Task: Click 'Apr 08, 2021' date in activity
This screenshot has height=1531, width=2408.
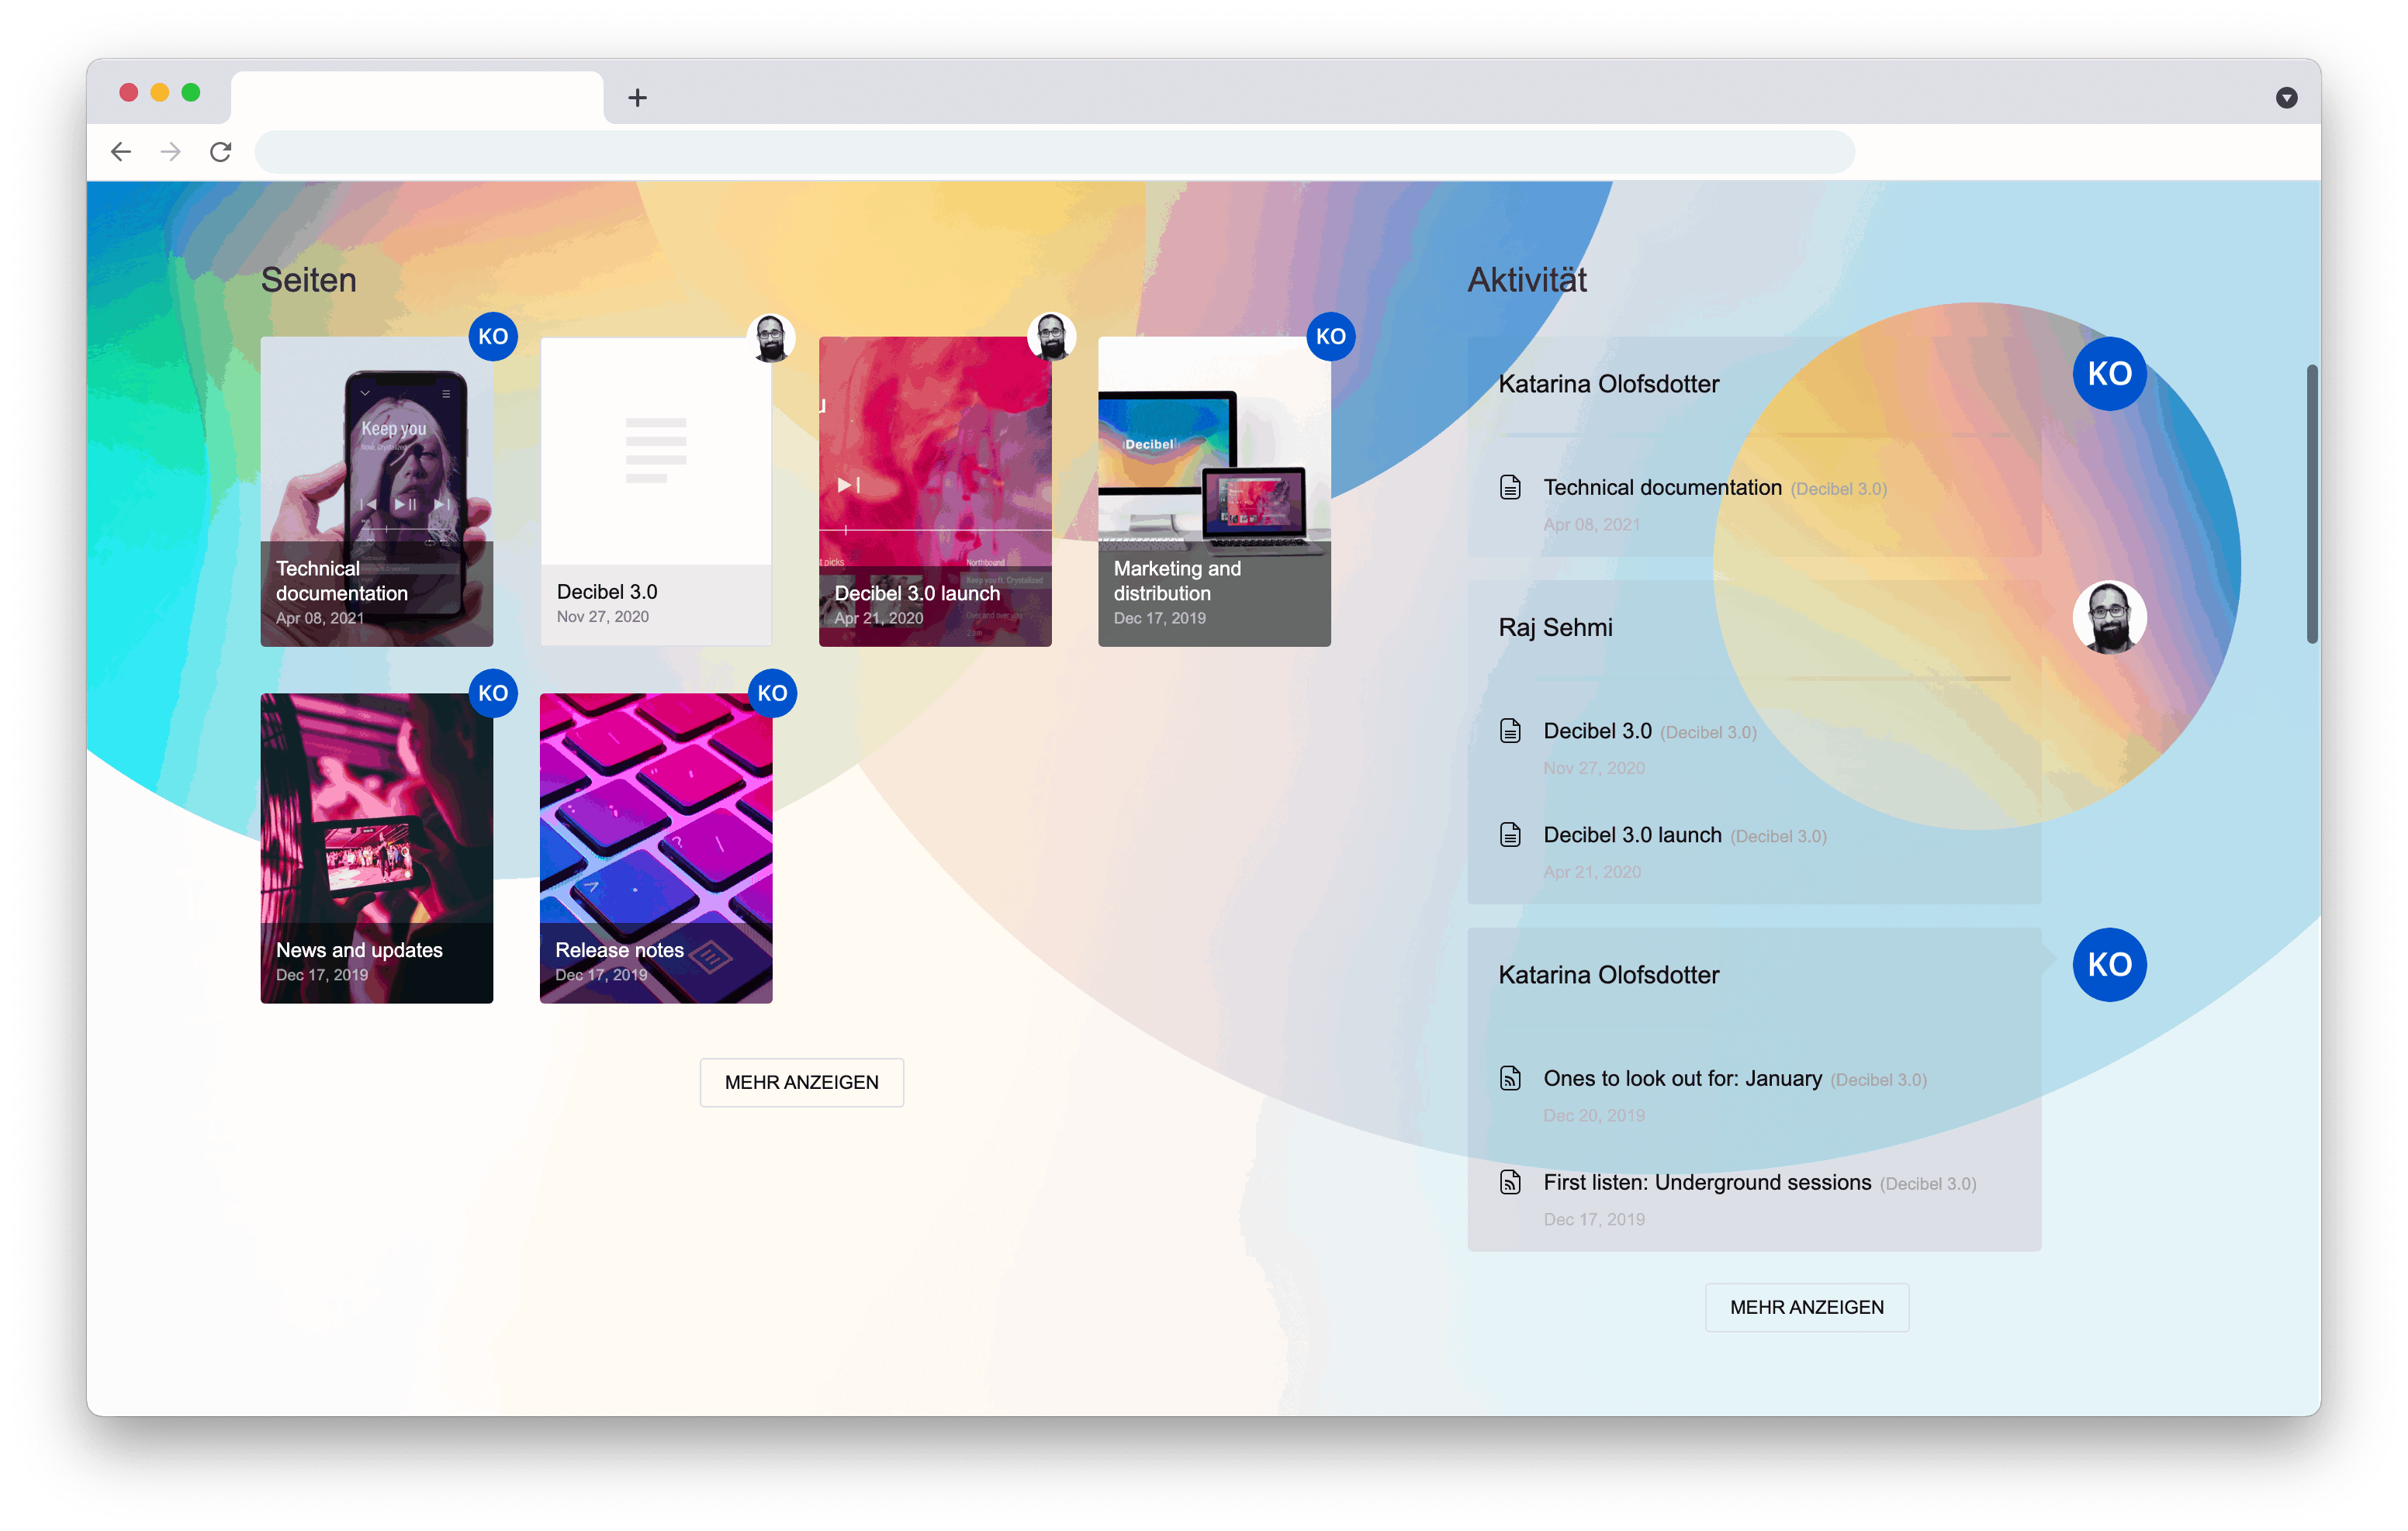Action: [1591, 525]
